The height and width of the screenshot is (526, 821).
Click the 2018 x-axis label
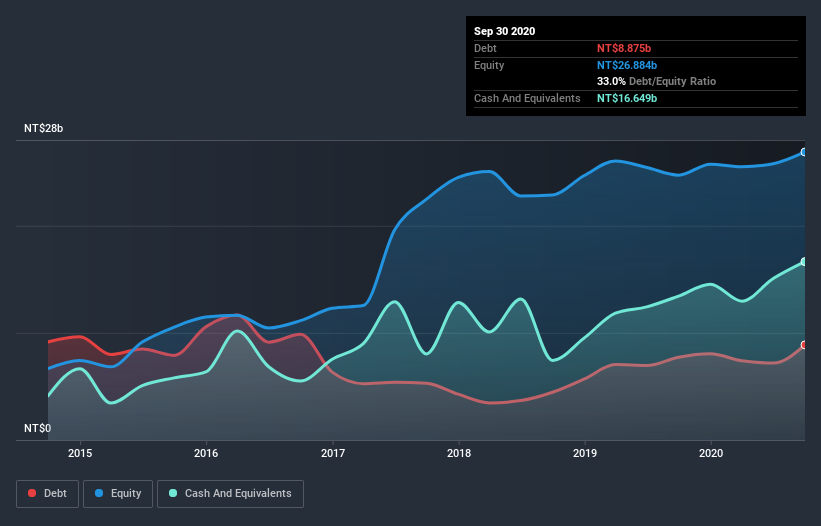click(x=459, y=453)
